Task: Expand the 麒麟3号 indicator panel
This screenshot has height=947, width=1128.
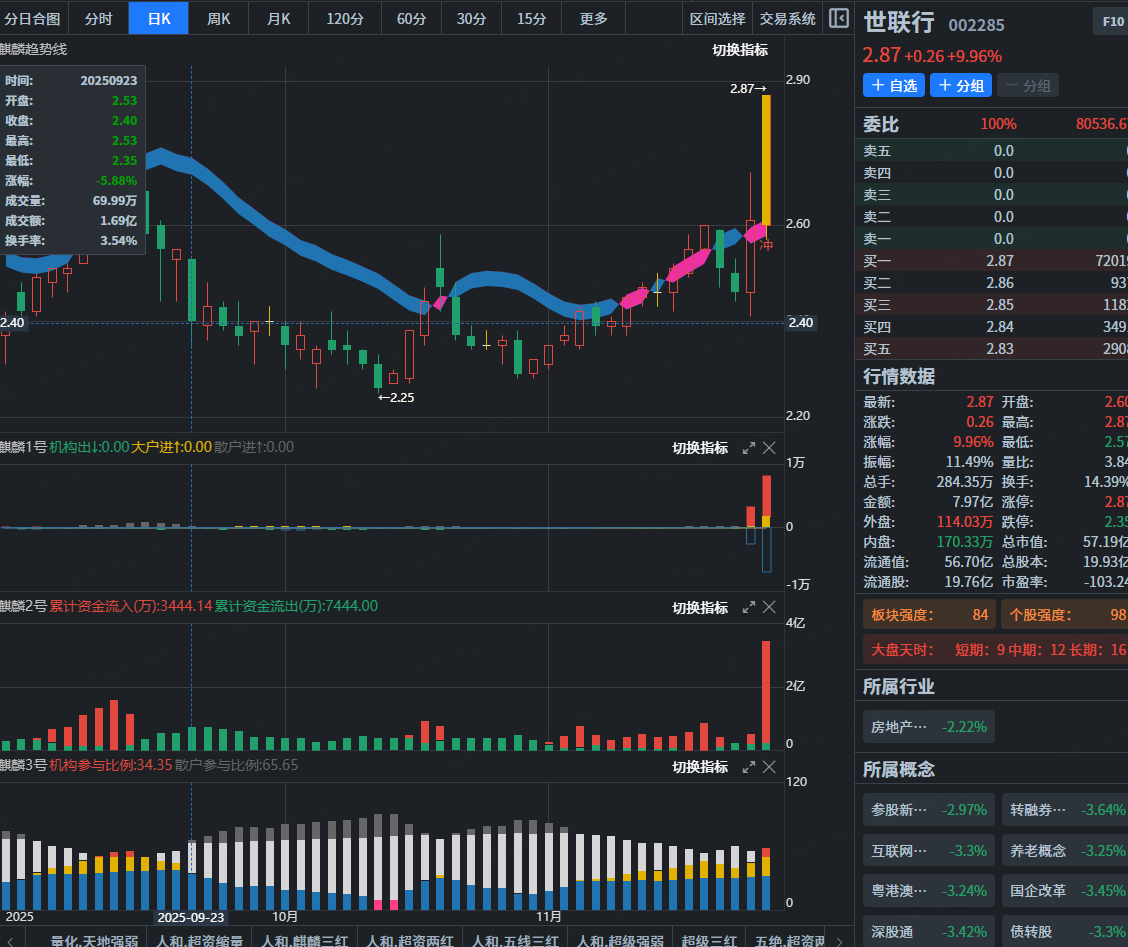Action: point(748,767)
